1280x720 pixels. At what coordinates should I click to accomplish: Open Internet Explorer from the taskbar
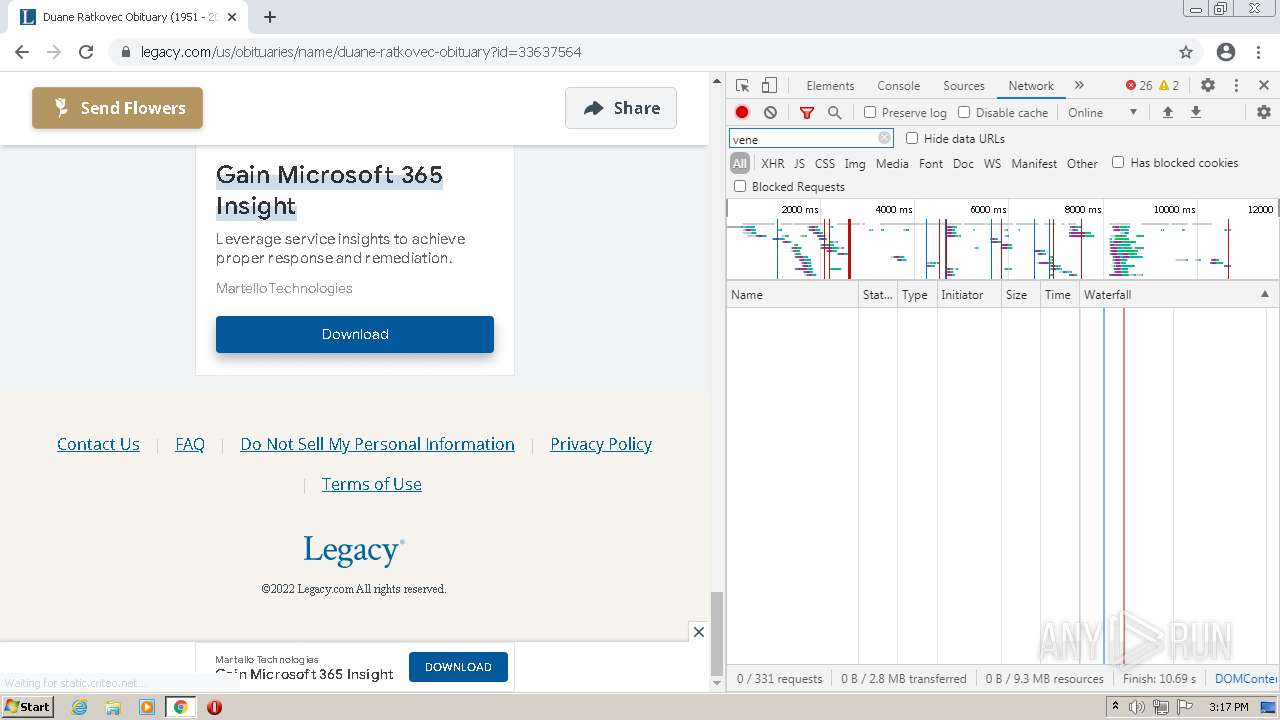point(80,707)
